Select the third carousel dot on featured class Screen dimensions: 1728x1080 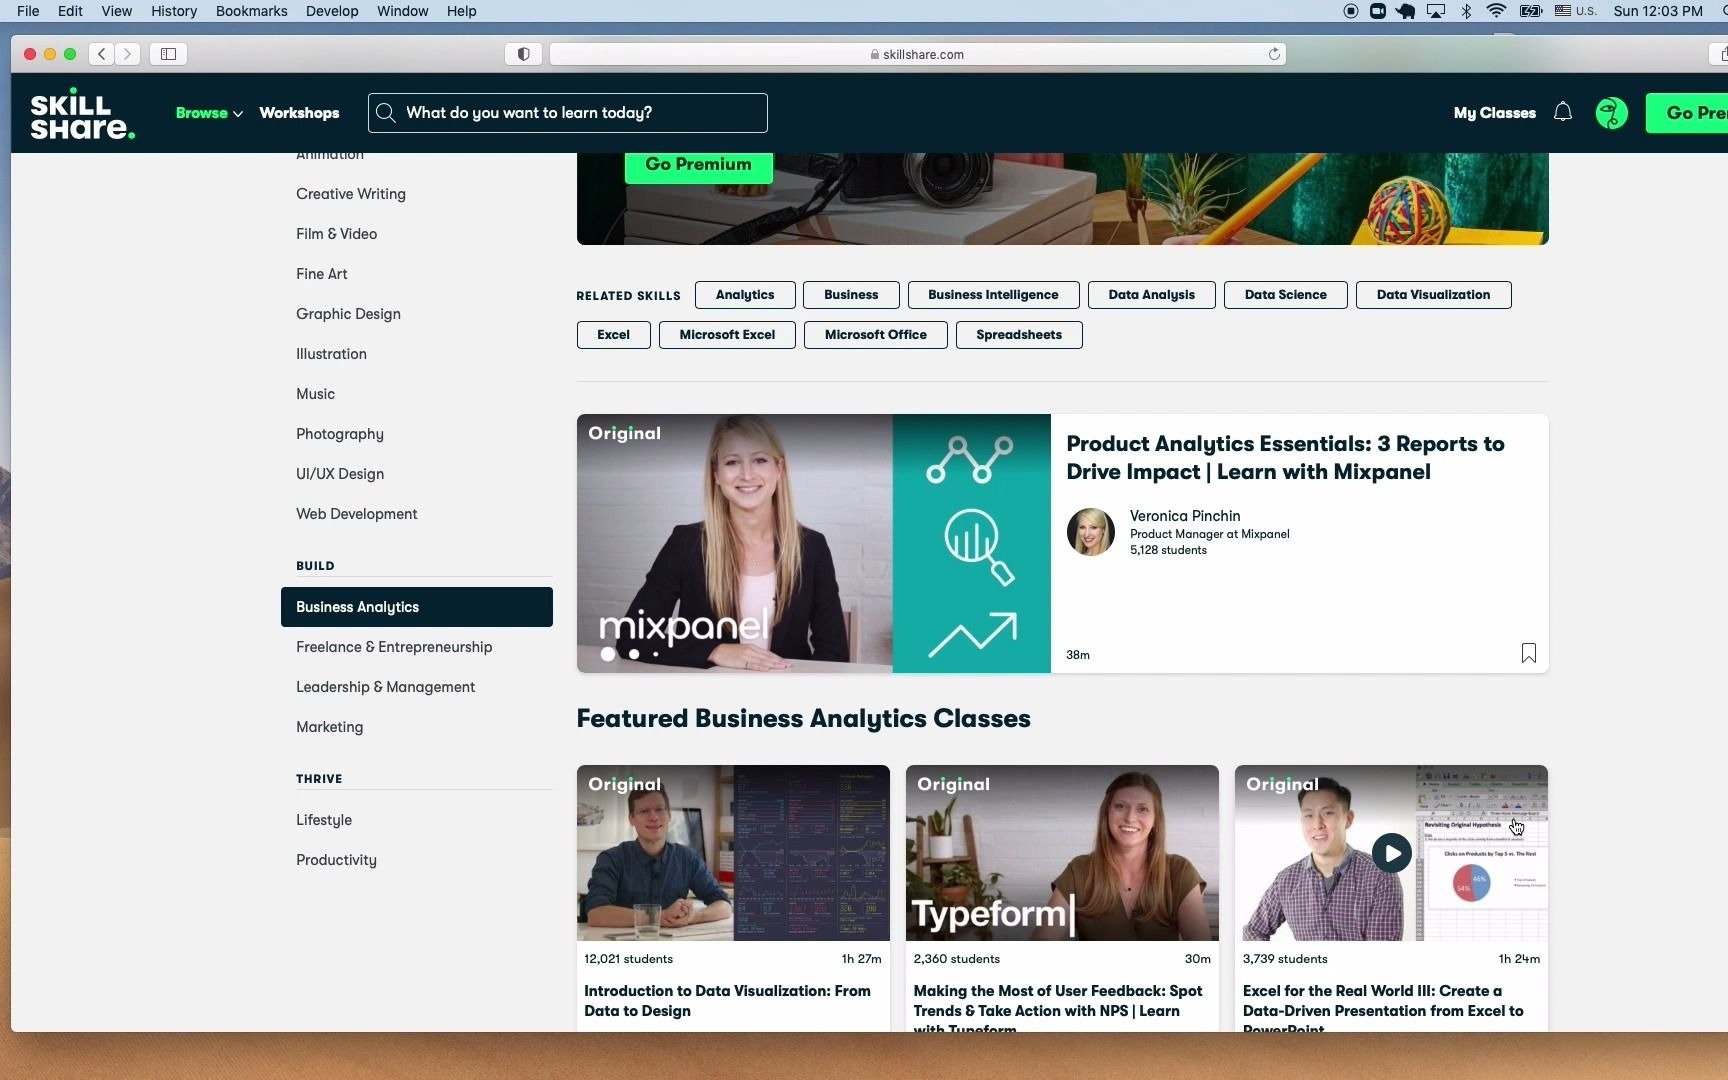656,654
